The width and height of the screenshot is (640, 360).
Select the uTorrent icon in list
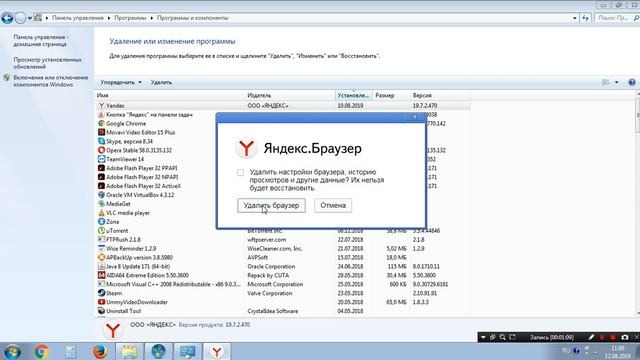point(101,231)
